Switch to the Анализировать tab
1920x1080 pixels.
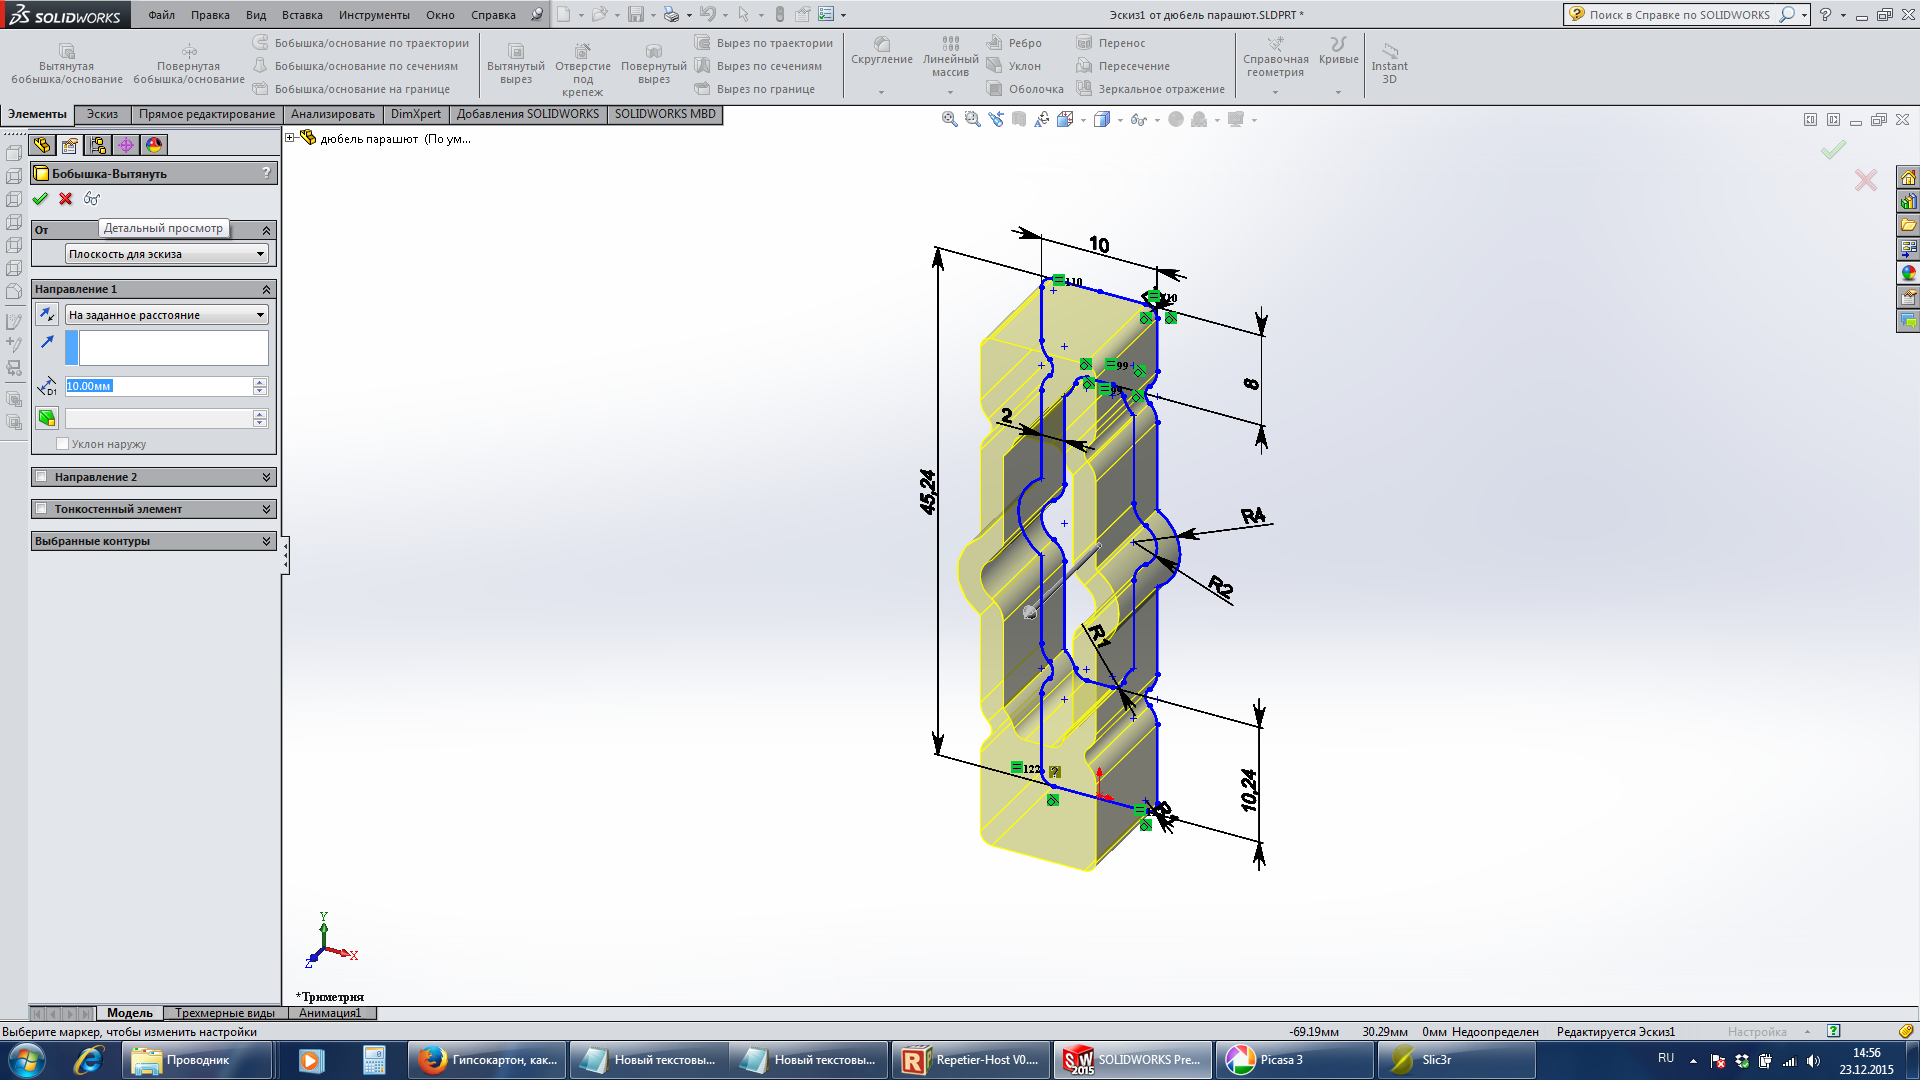click(333, 114)
